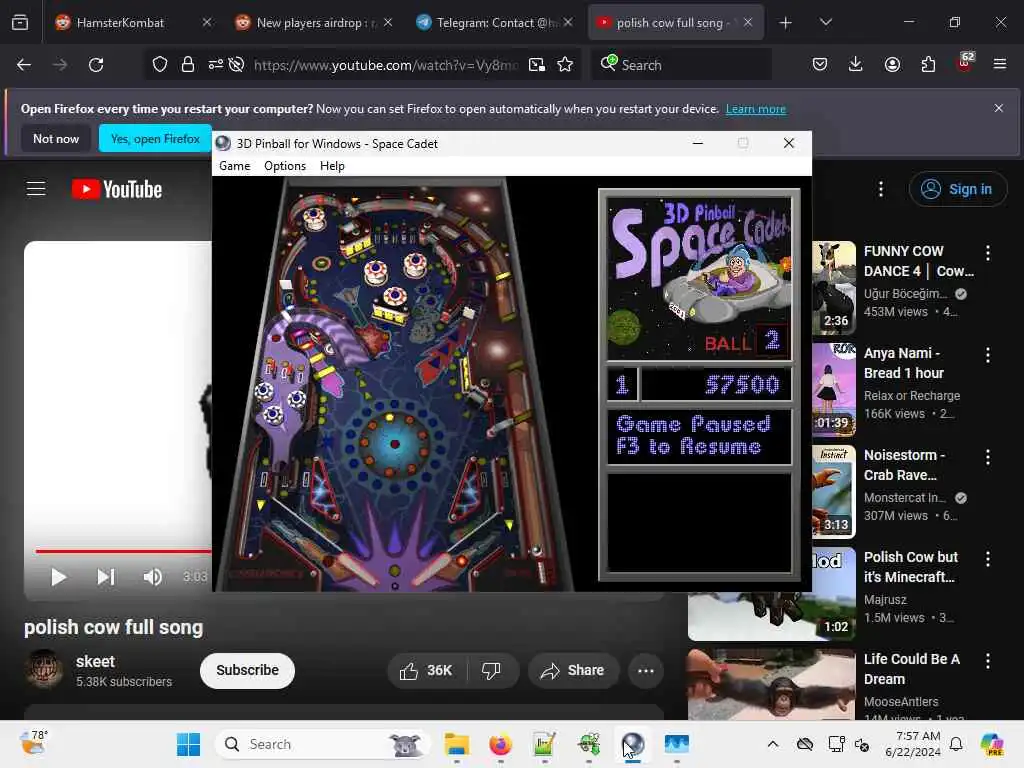
Task: Open the Extensions puzzle icon
Action: click(928, 64)
